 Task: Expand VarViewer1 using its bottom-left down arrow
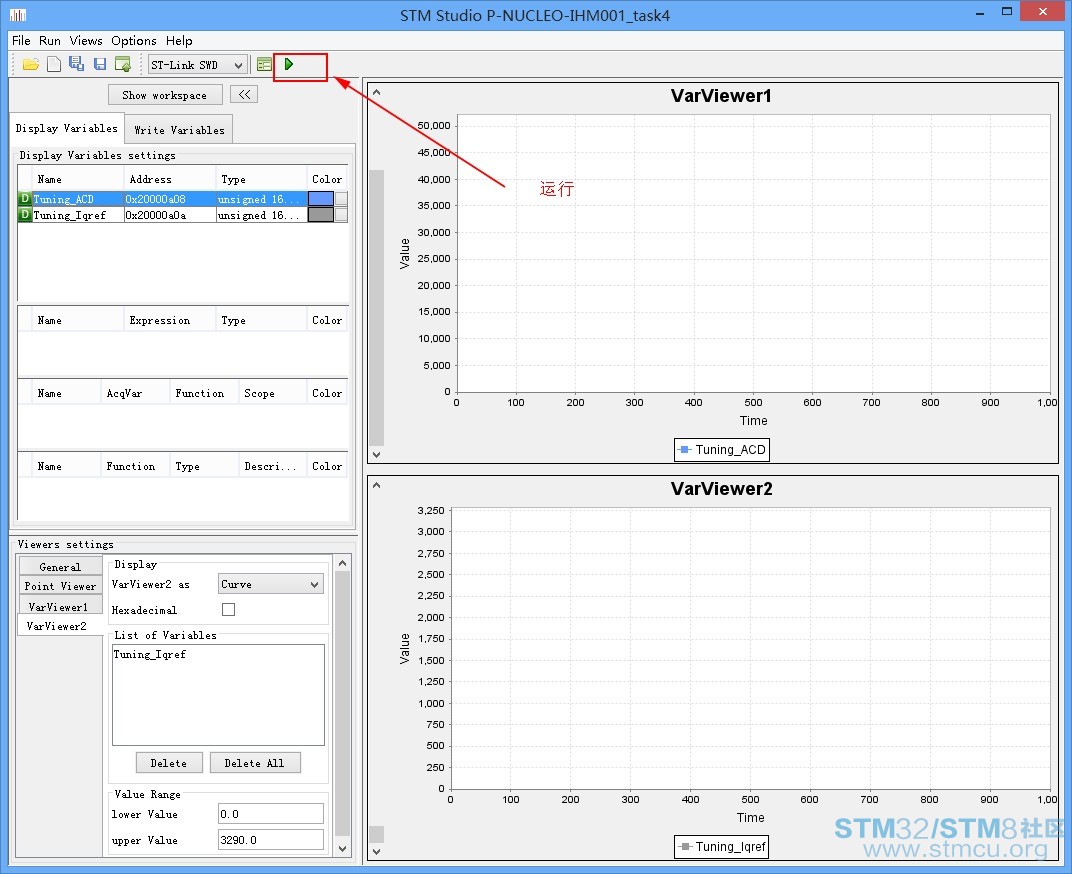(x=376, y=454)
